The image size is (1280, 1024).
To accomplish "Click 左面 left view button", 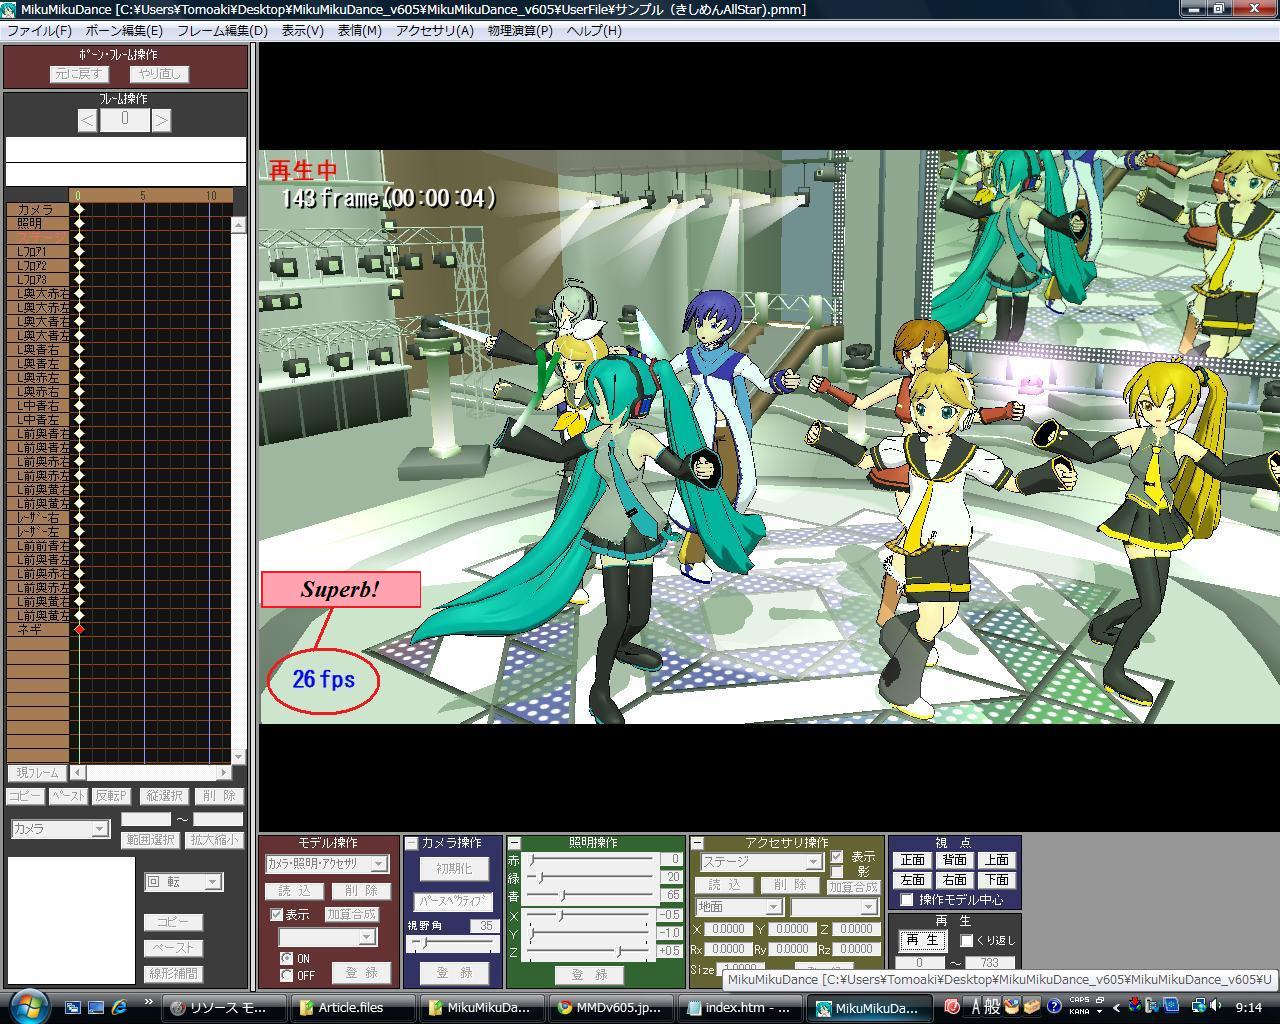I will click(913, 880).
